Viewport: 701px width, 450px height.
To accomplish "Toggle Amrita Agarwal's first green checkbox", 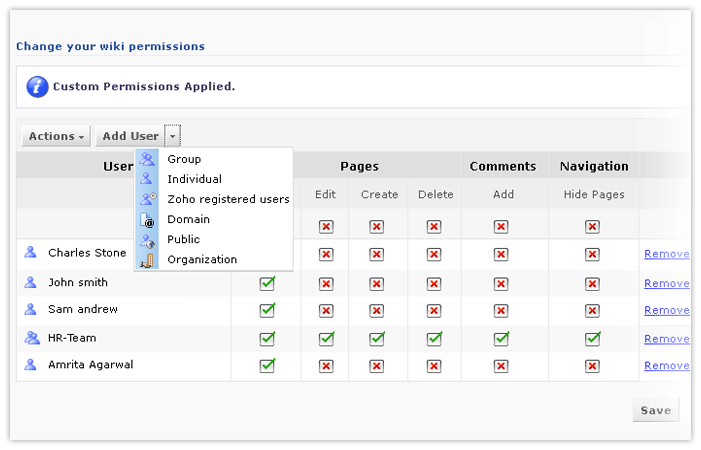I will click(x=267, y=366).
